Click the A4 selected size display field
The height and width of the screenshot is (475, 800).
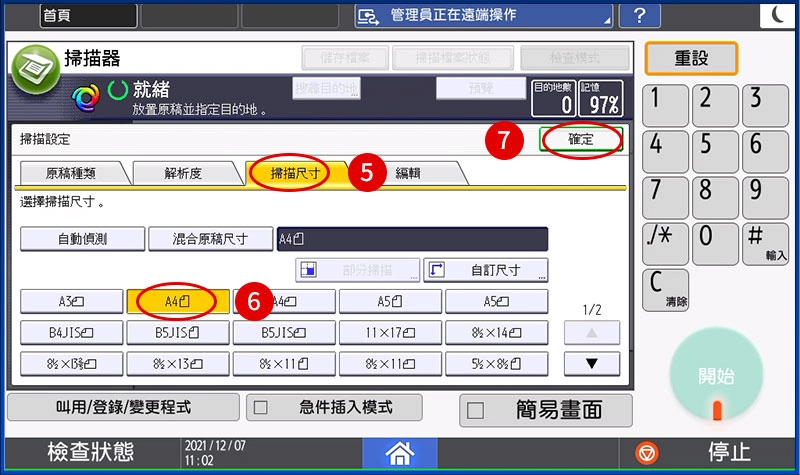pos(412,239)
